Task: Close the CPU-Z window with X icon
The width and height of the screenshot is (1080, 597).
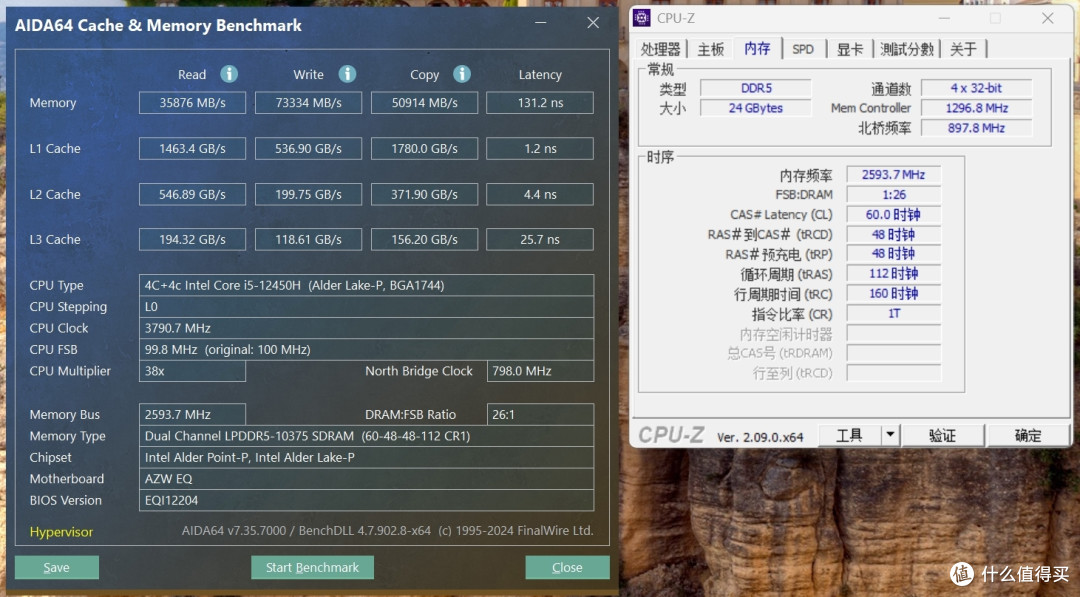Action: pyautogui.click(x=1048, y=19)
